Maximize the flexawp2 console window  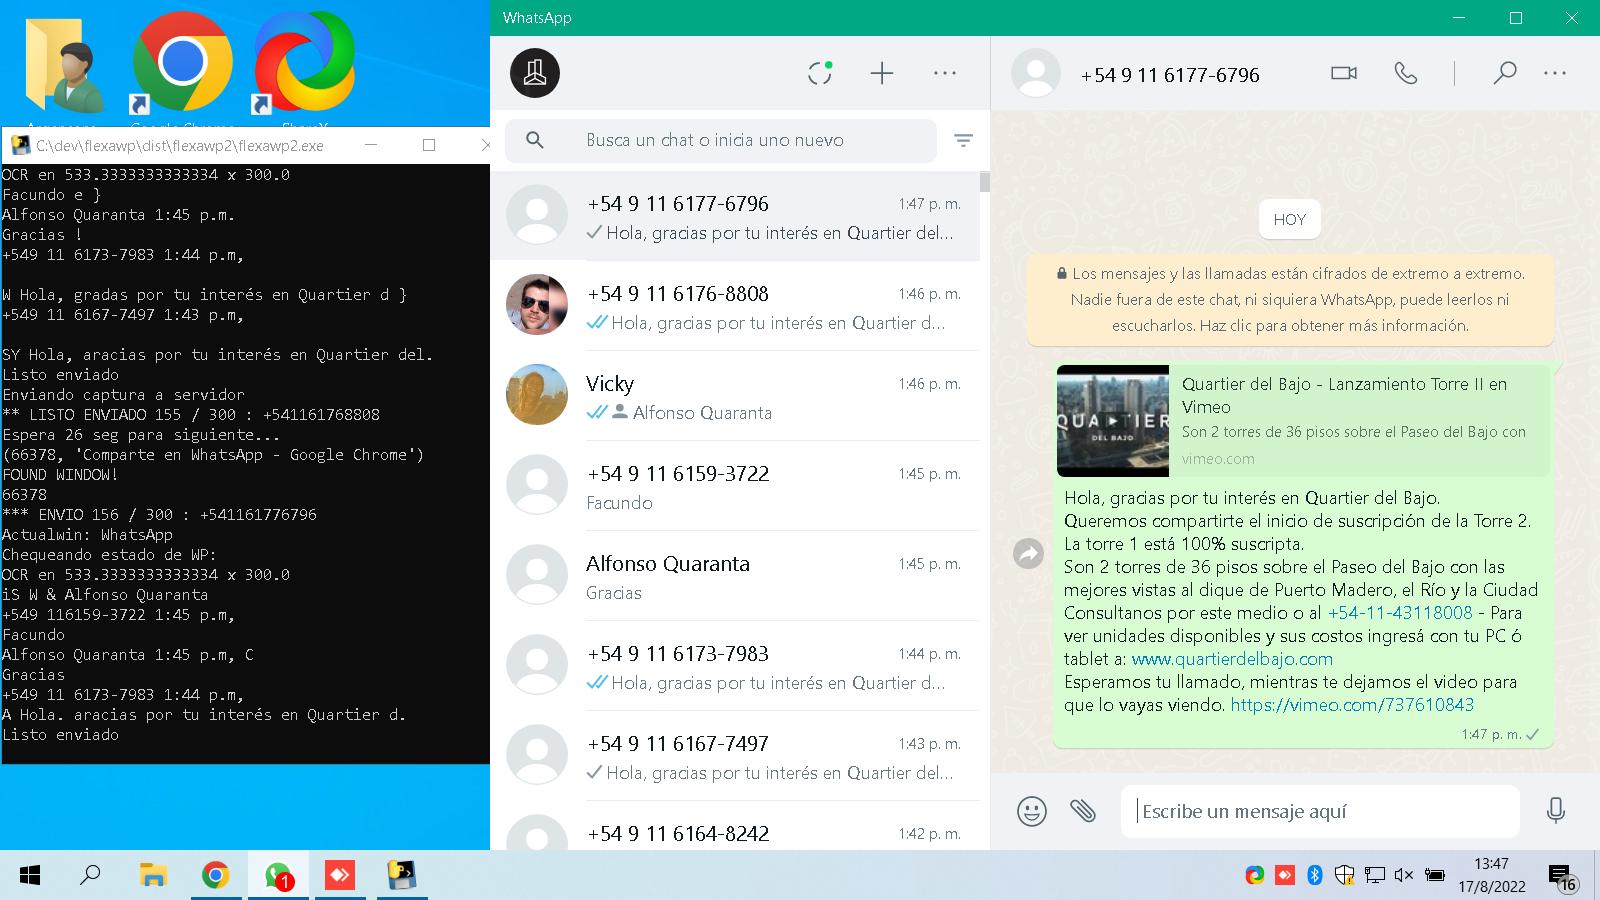pyautogui.click(x=429, y=145)
